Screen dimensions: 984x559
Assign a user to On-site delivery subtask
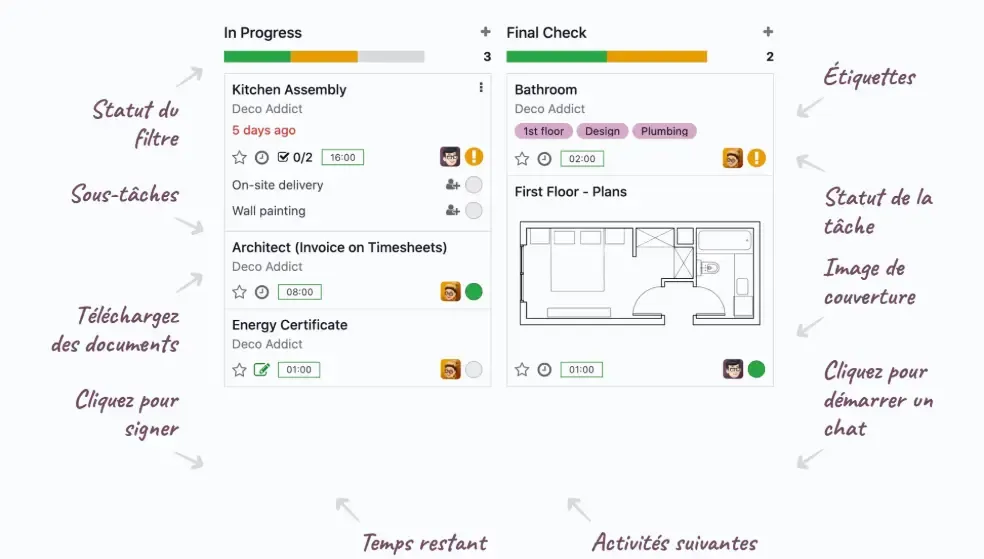click(x=452, y=185)
